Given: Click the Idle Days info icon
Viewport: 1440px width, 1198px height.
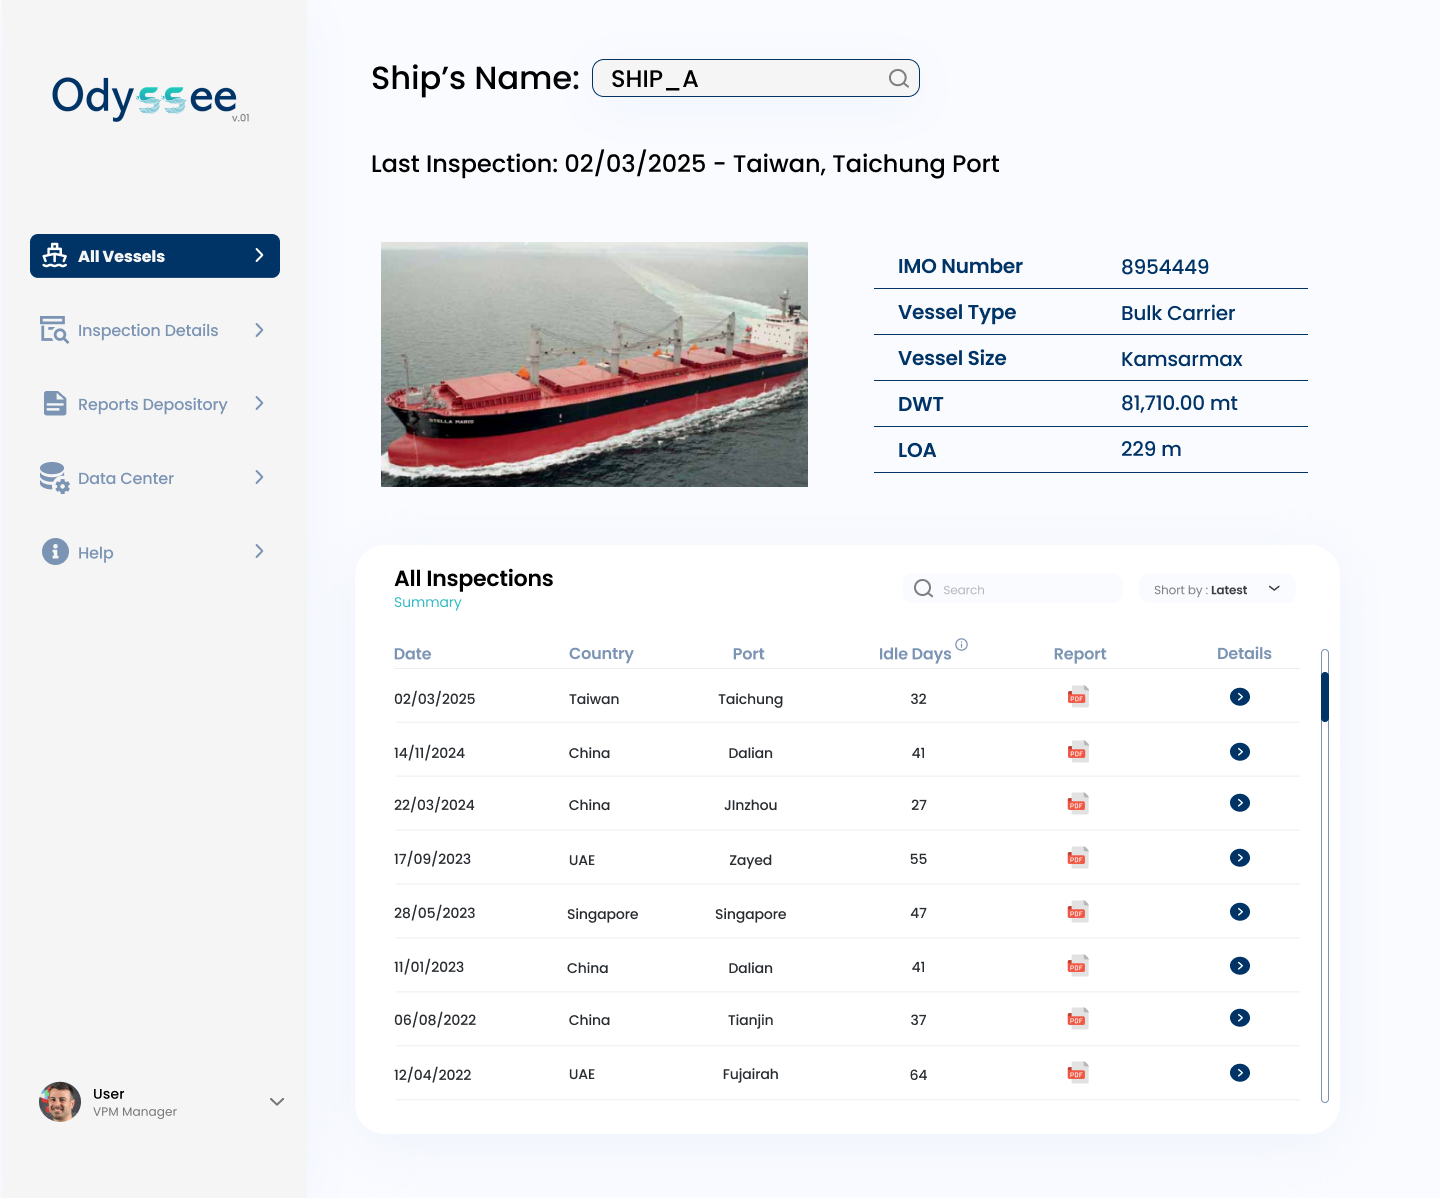Looking at the screenshot, I should coord(961,645).
